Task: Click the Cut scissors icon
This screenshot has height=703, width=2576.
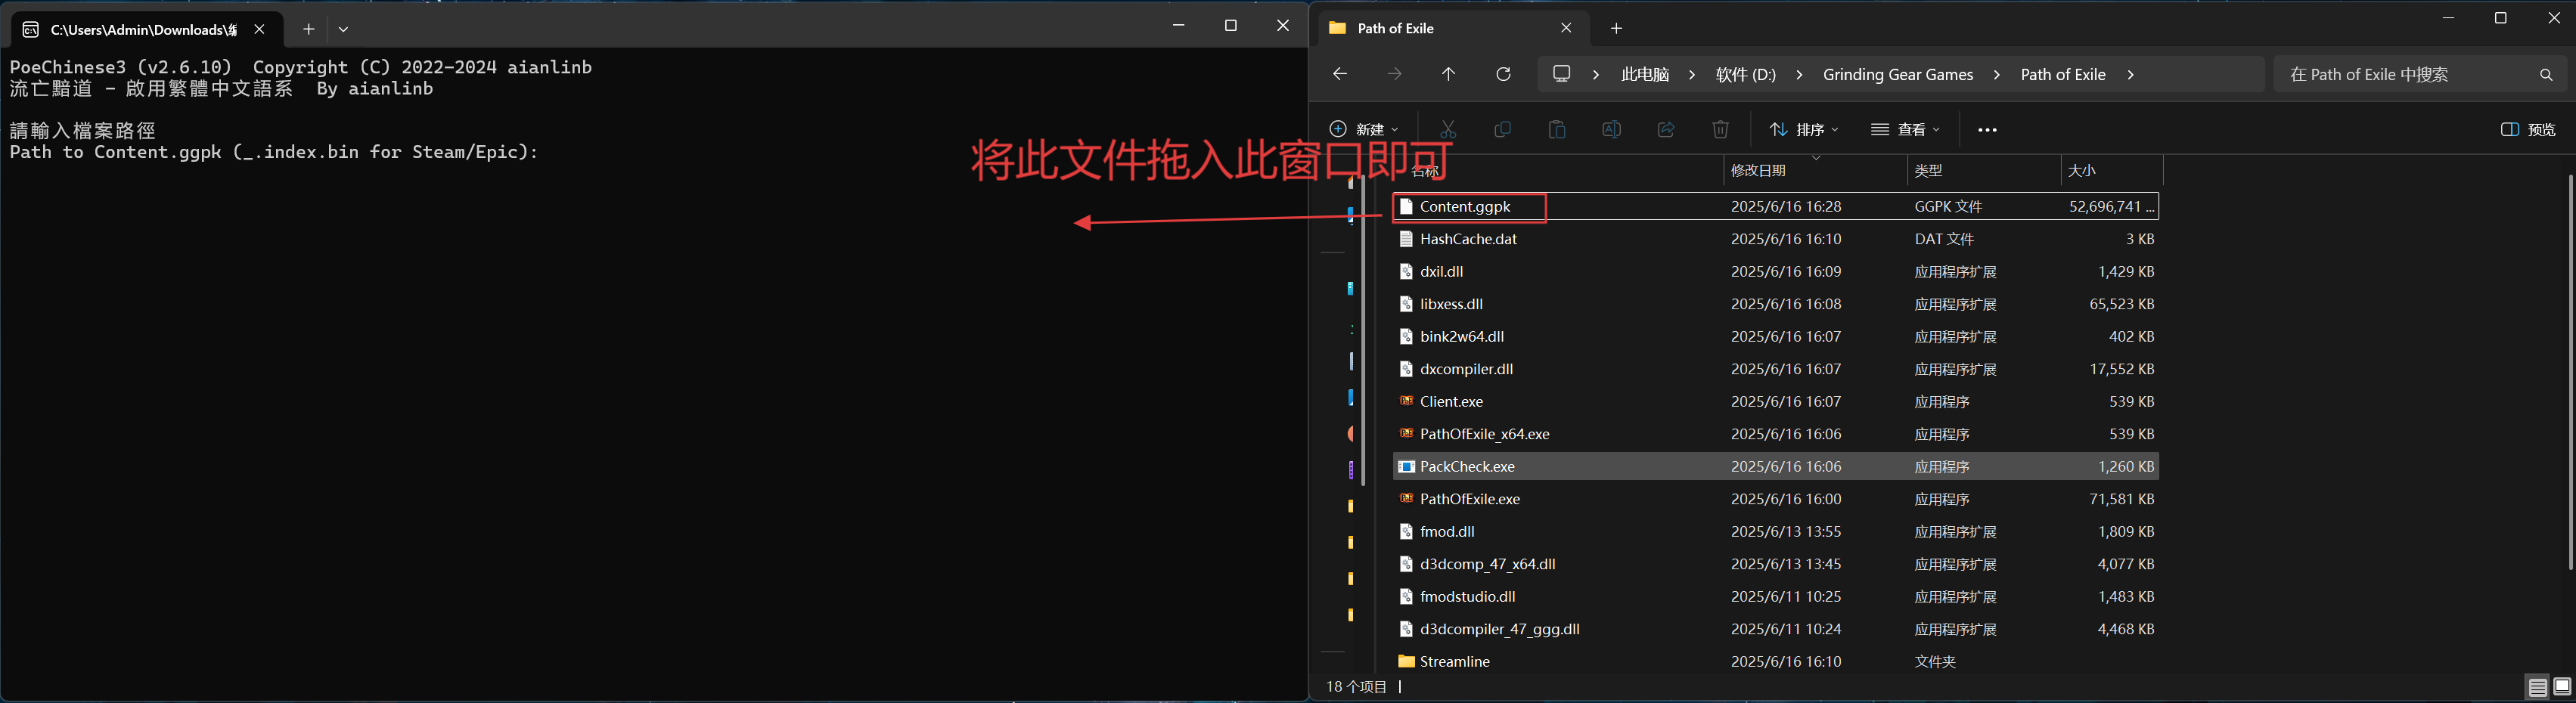Action: [1448, 129]
